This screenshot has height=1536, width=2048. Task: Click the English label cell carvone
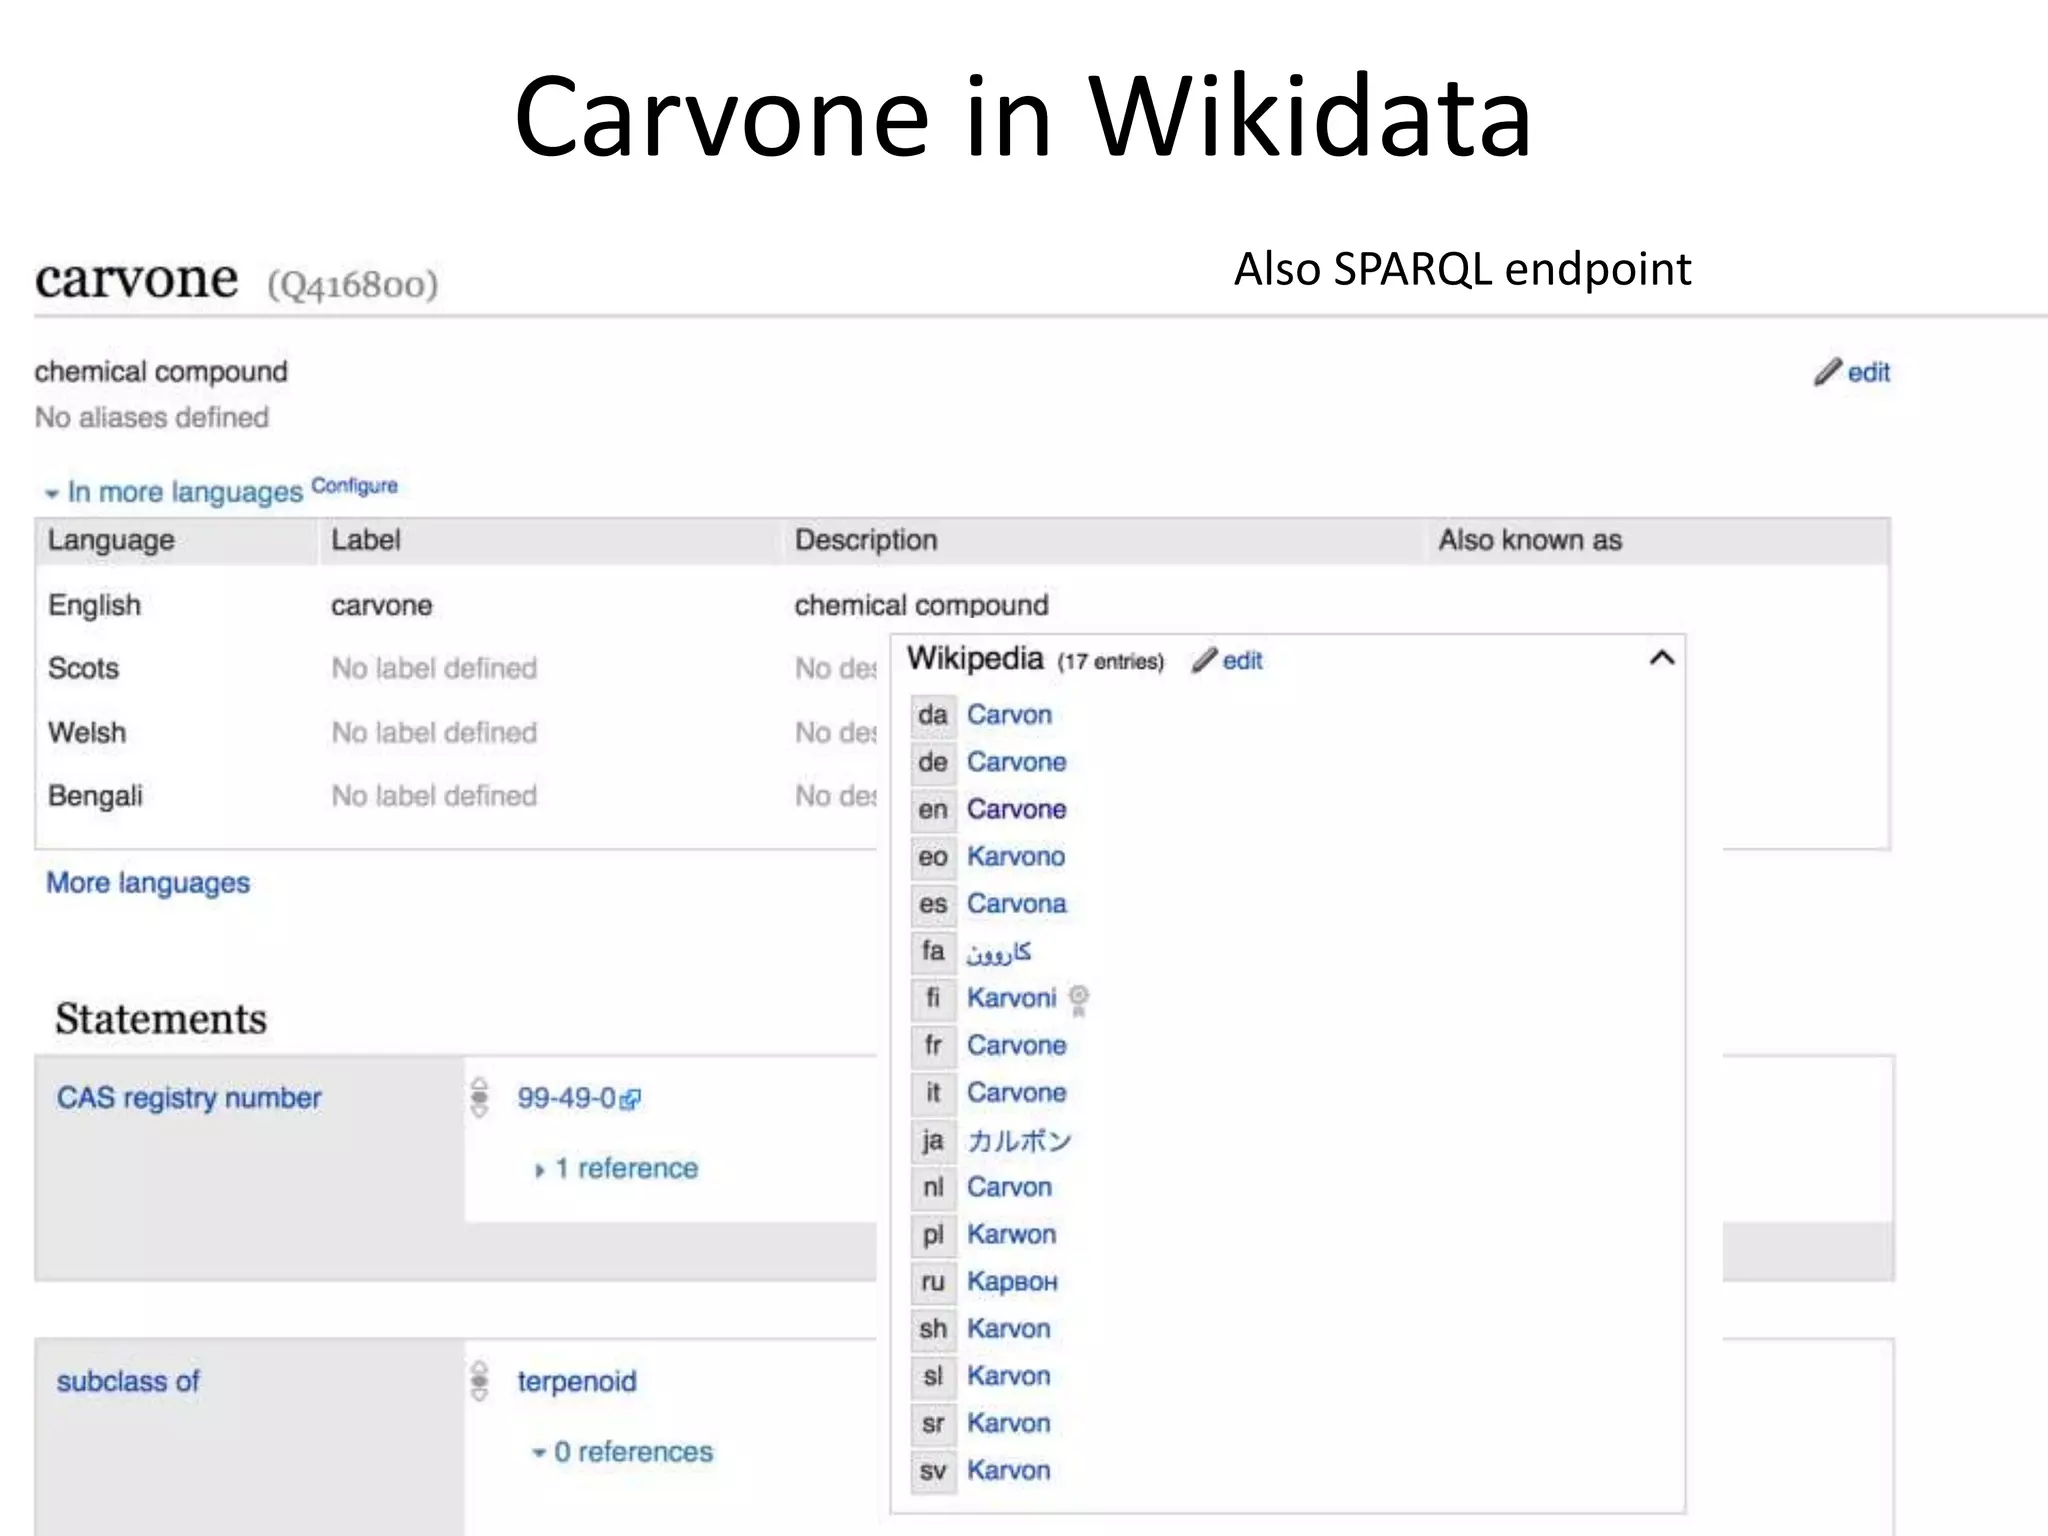(x=381, y=605)
